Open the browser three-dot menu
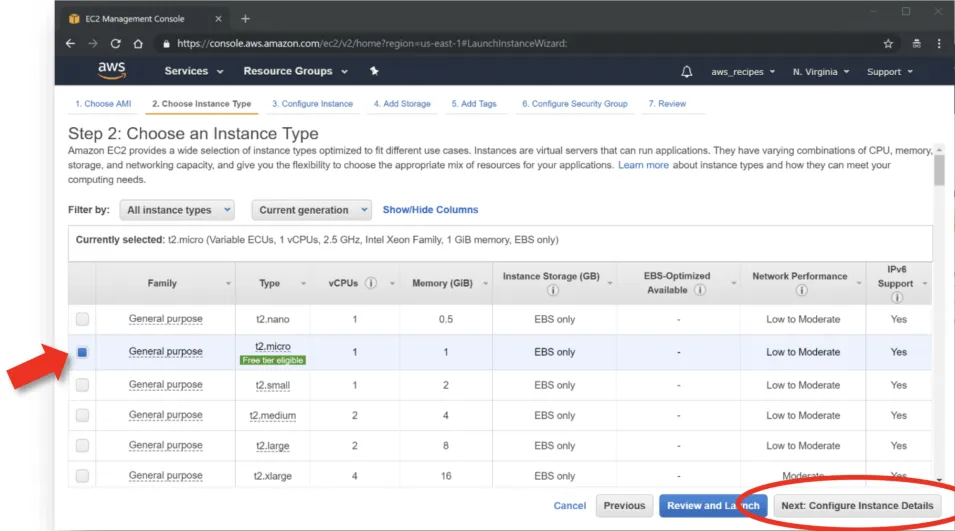This screenshot has width=955, height=531. point(939,43)
